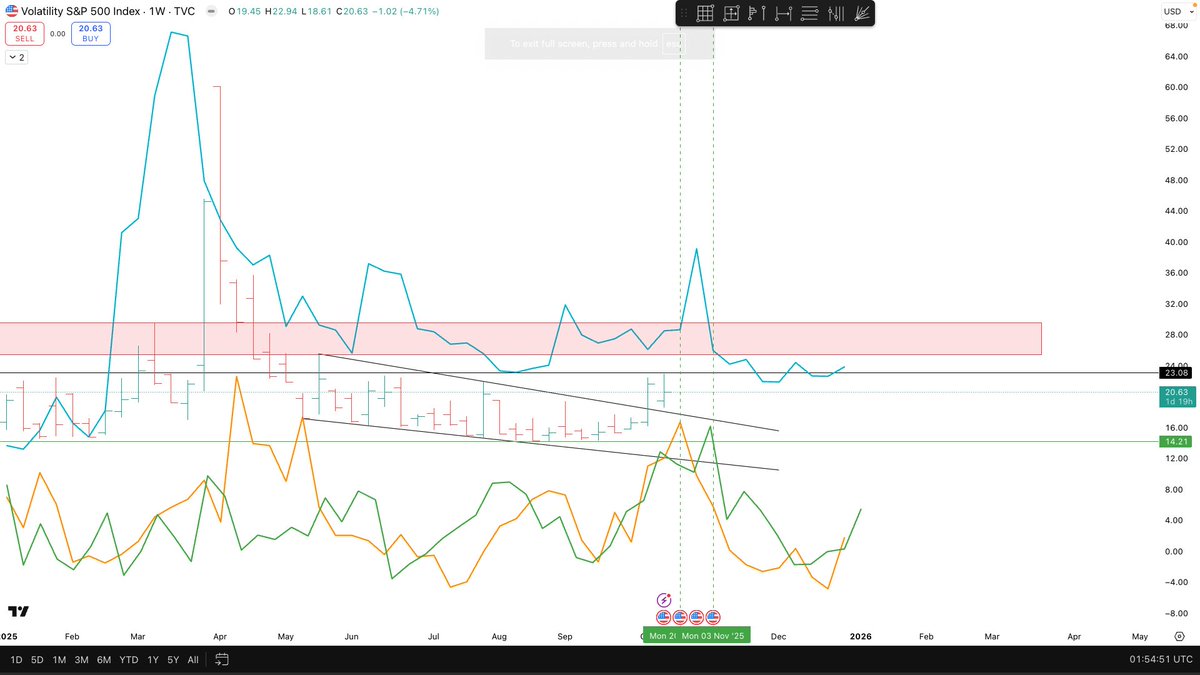
Task: Click the 0.00 spread value
Action: (57, 34)
